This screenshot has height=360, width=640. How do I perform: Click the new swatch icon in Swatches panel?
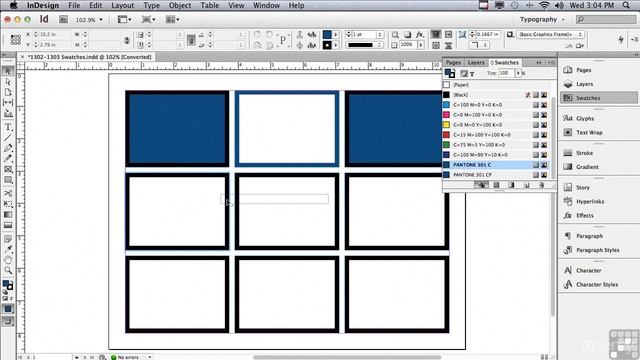[526, 185]
